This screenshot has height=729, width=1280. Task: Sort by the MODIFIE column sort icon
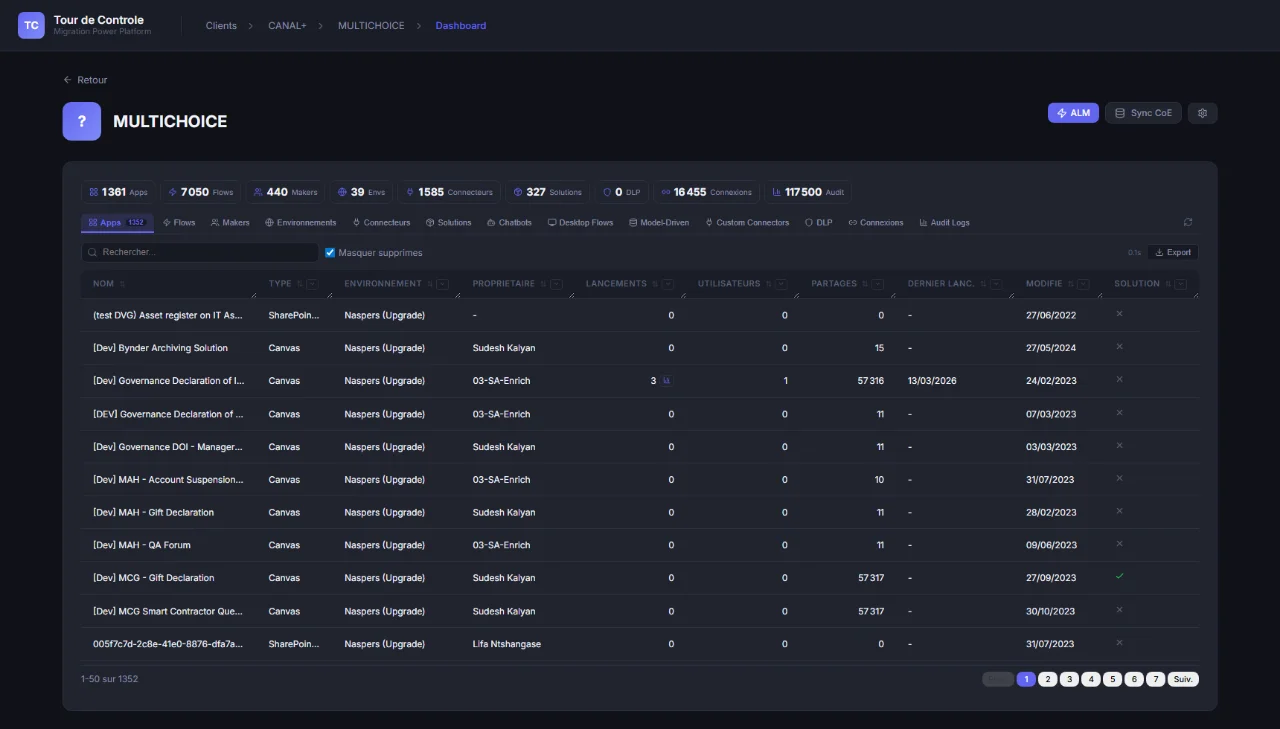pyautogui.click(x=1071, y=284)
